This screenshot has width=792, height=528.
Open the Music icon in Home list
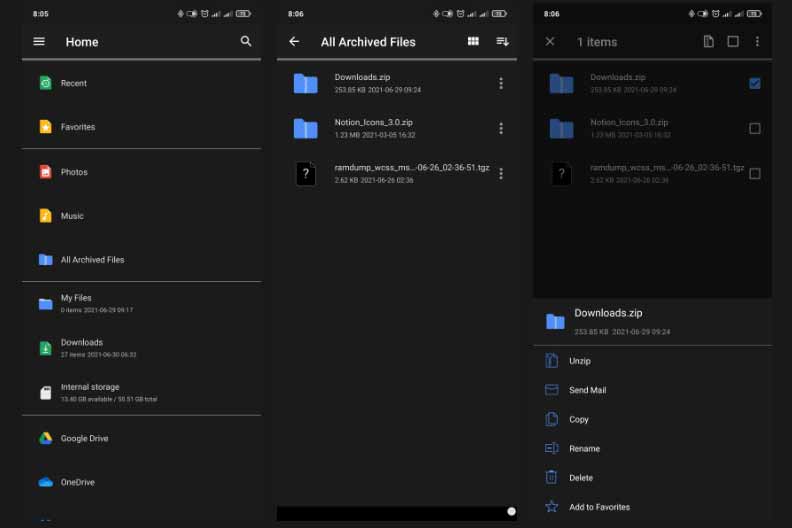[45, 216]
